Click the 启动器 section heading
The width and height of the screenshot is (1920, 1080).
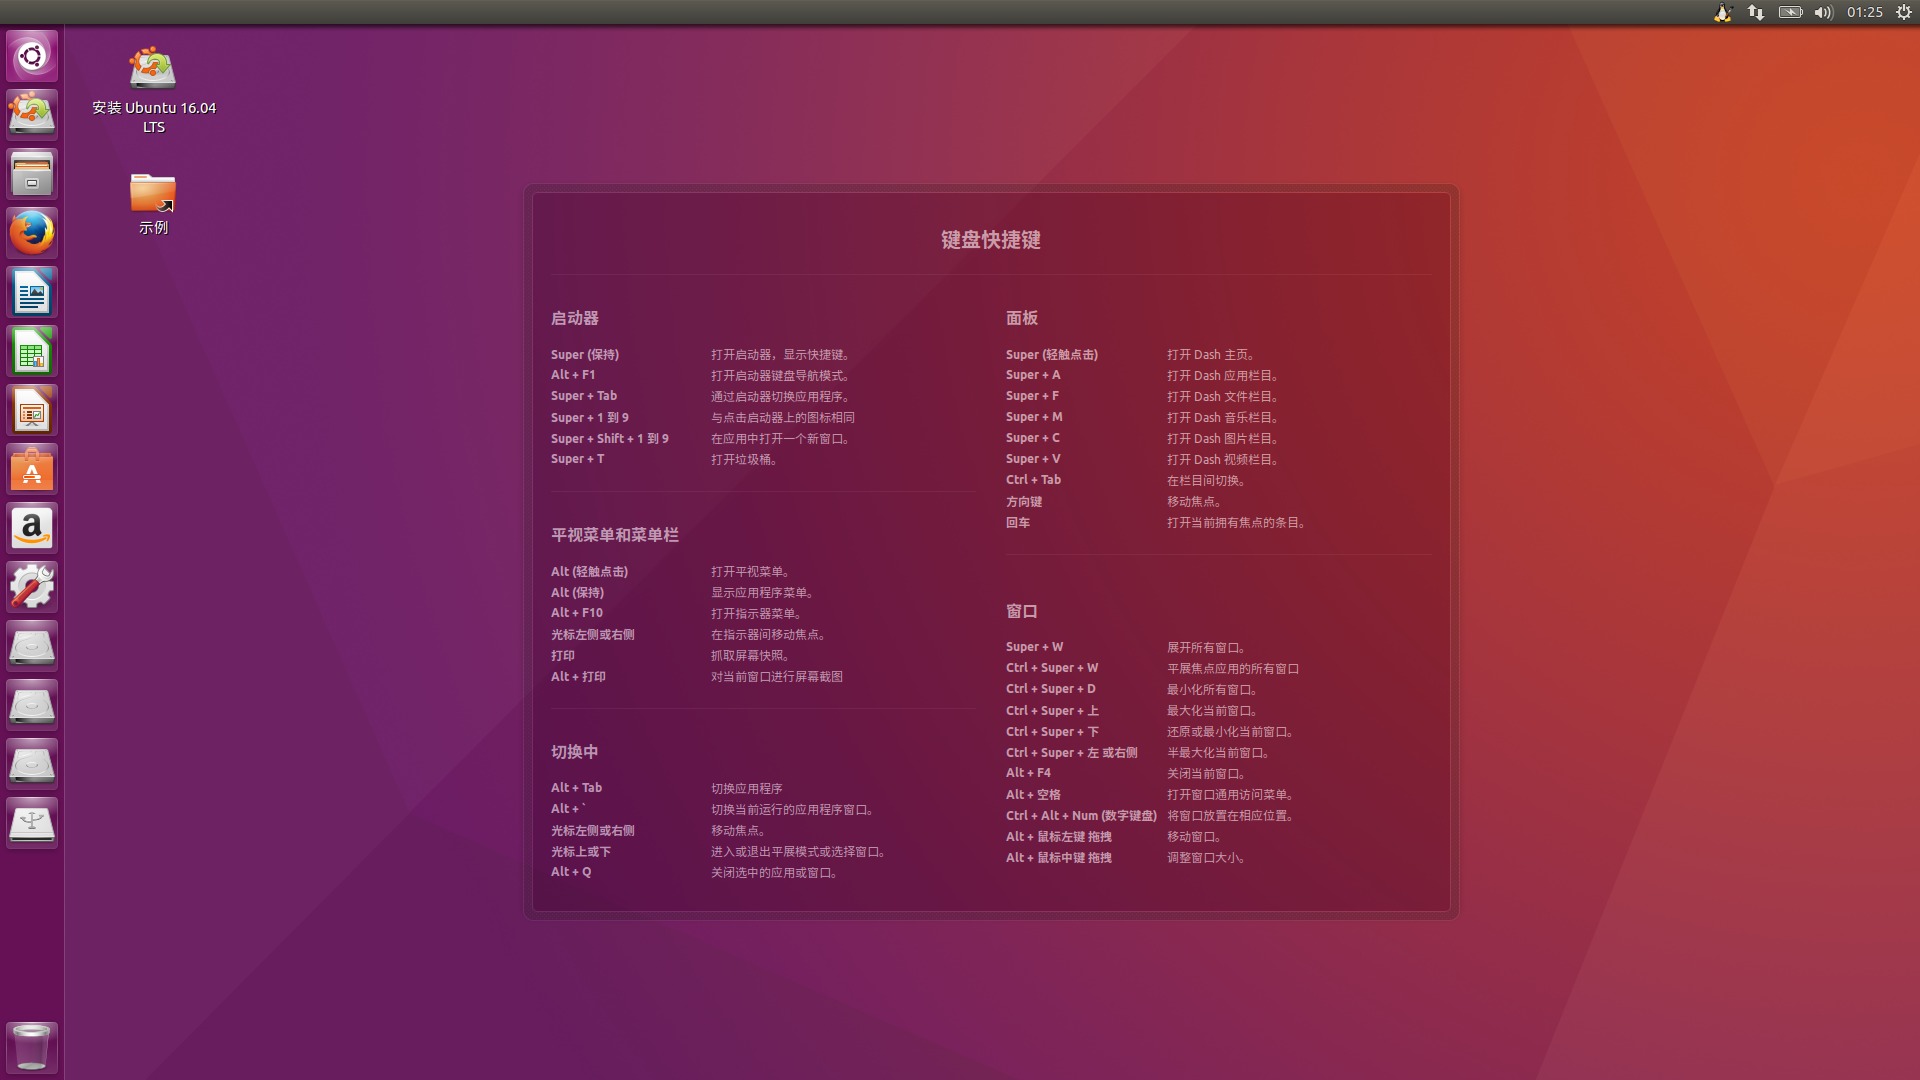575,318
